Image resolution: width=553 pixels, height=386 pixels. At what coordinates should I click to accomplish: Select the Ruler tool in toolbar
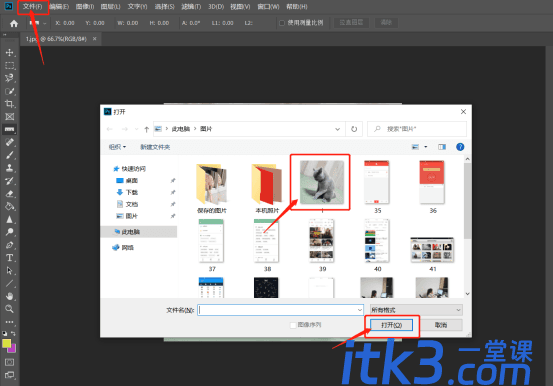pos(10,129)
